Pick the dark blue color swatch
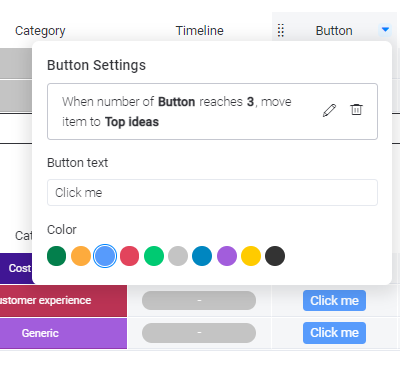The image size is (400, 370). pos(202,256)
